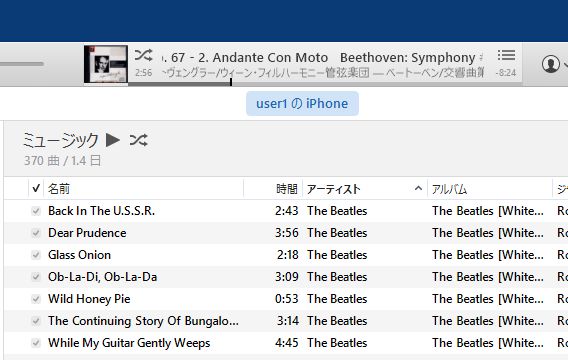The height and width of the screenshot is (360, 568).
Task: Click The Beatles artist in Glass Onion row
Action: pyautogui.click(x=337, y=255)
